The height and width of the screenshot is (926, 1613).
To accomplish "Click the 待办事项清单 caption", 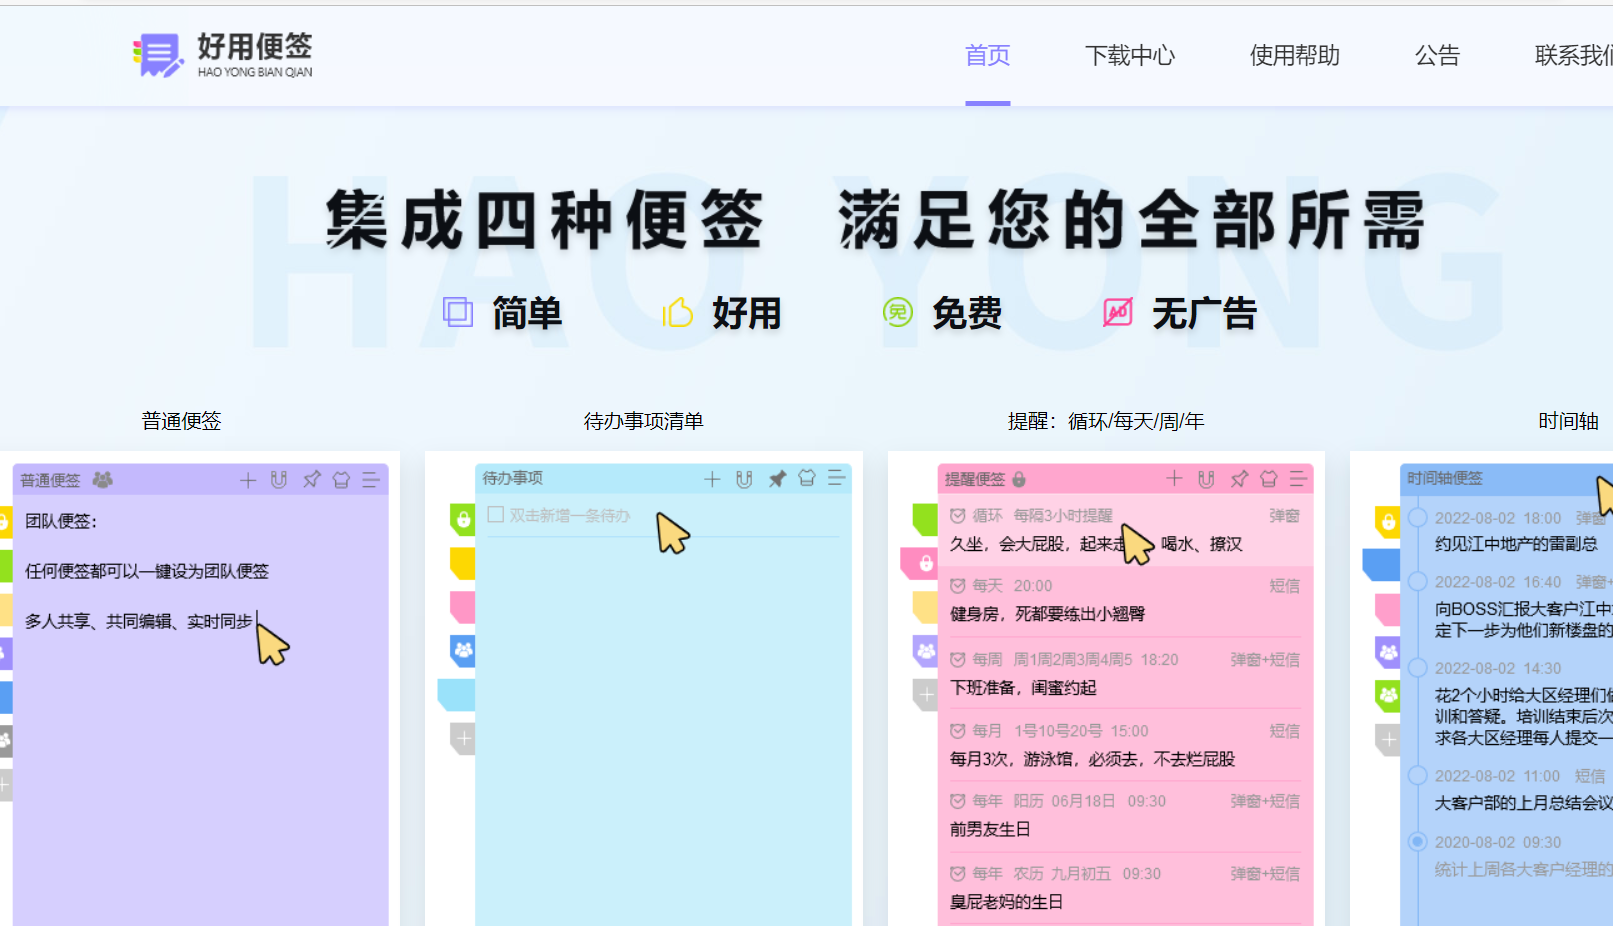I will tap(643, 421).
